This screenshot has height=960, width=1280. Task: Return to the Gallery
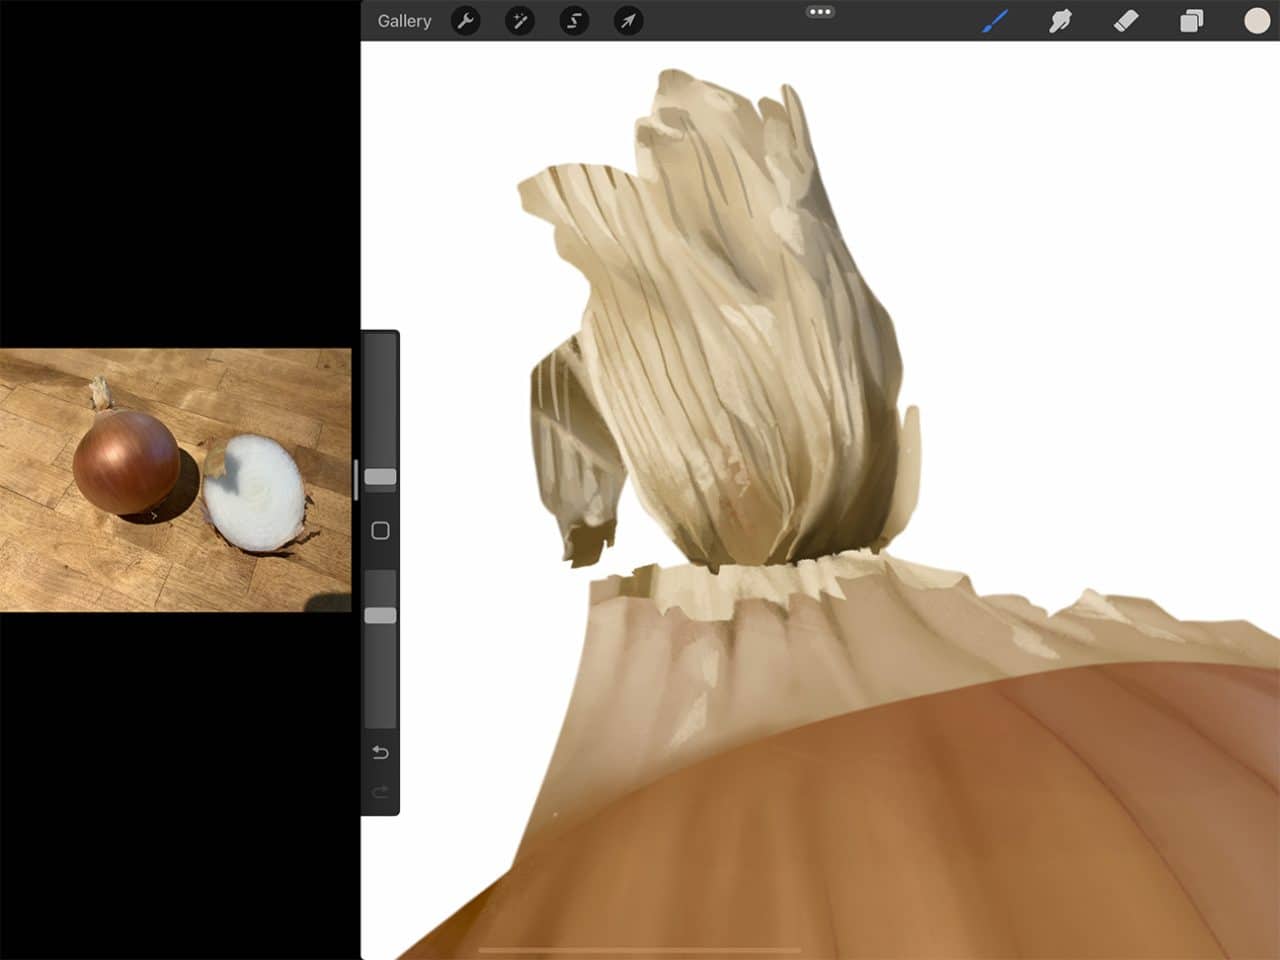tap(403, 20)
